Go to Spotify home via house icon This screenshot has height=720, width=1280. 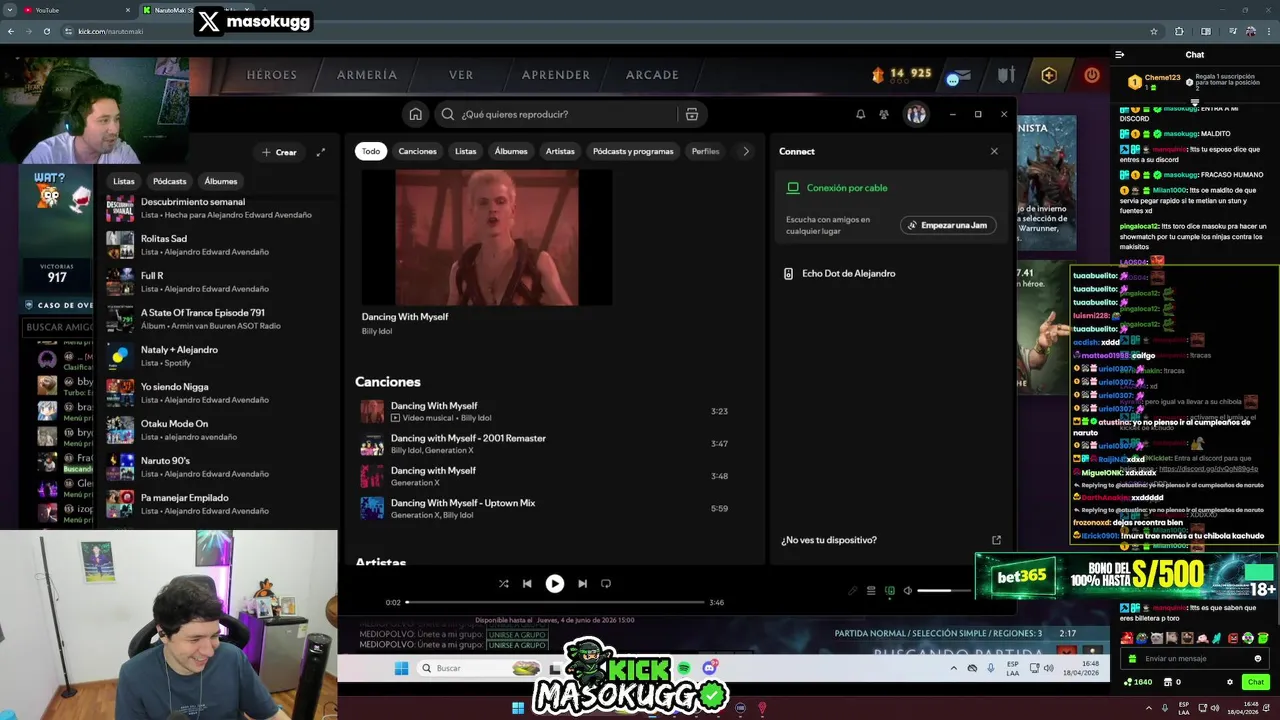(x=415, y=114)
